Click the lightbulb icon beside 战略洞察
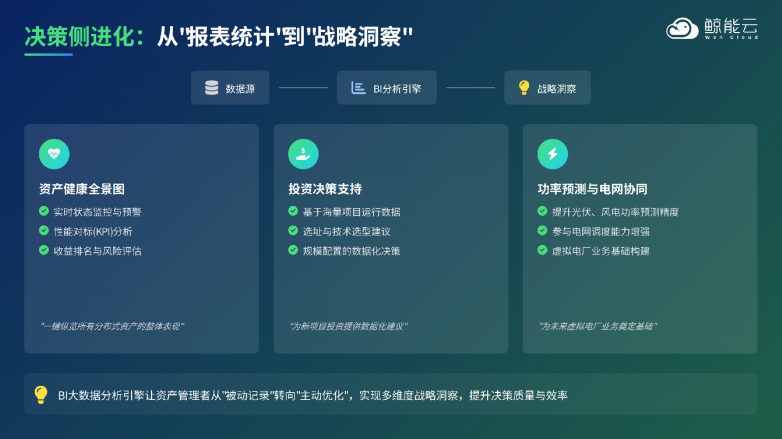 (x=523, y=88)
